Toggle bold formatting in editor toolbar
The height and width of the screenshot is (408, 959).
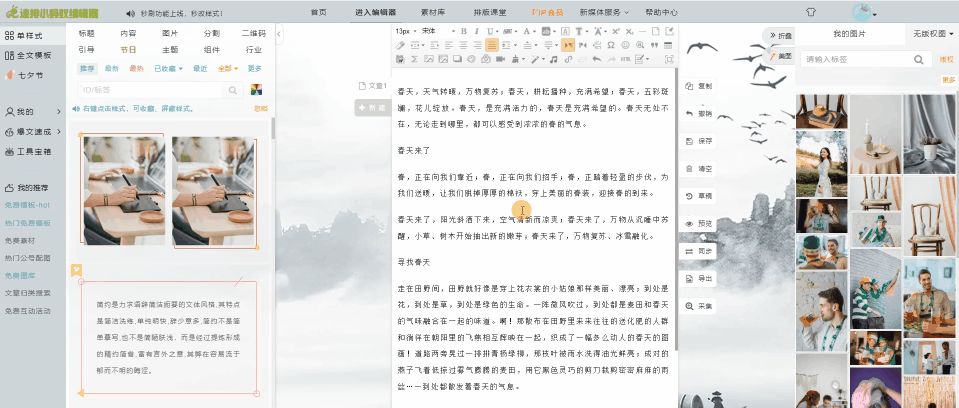coord(464,31)
